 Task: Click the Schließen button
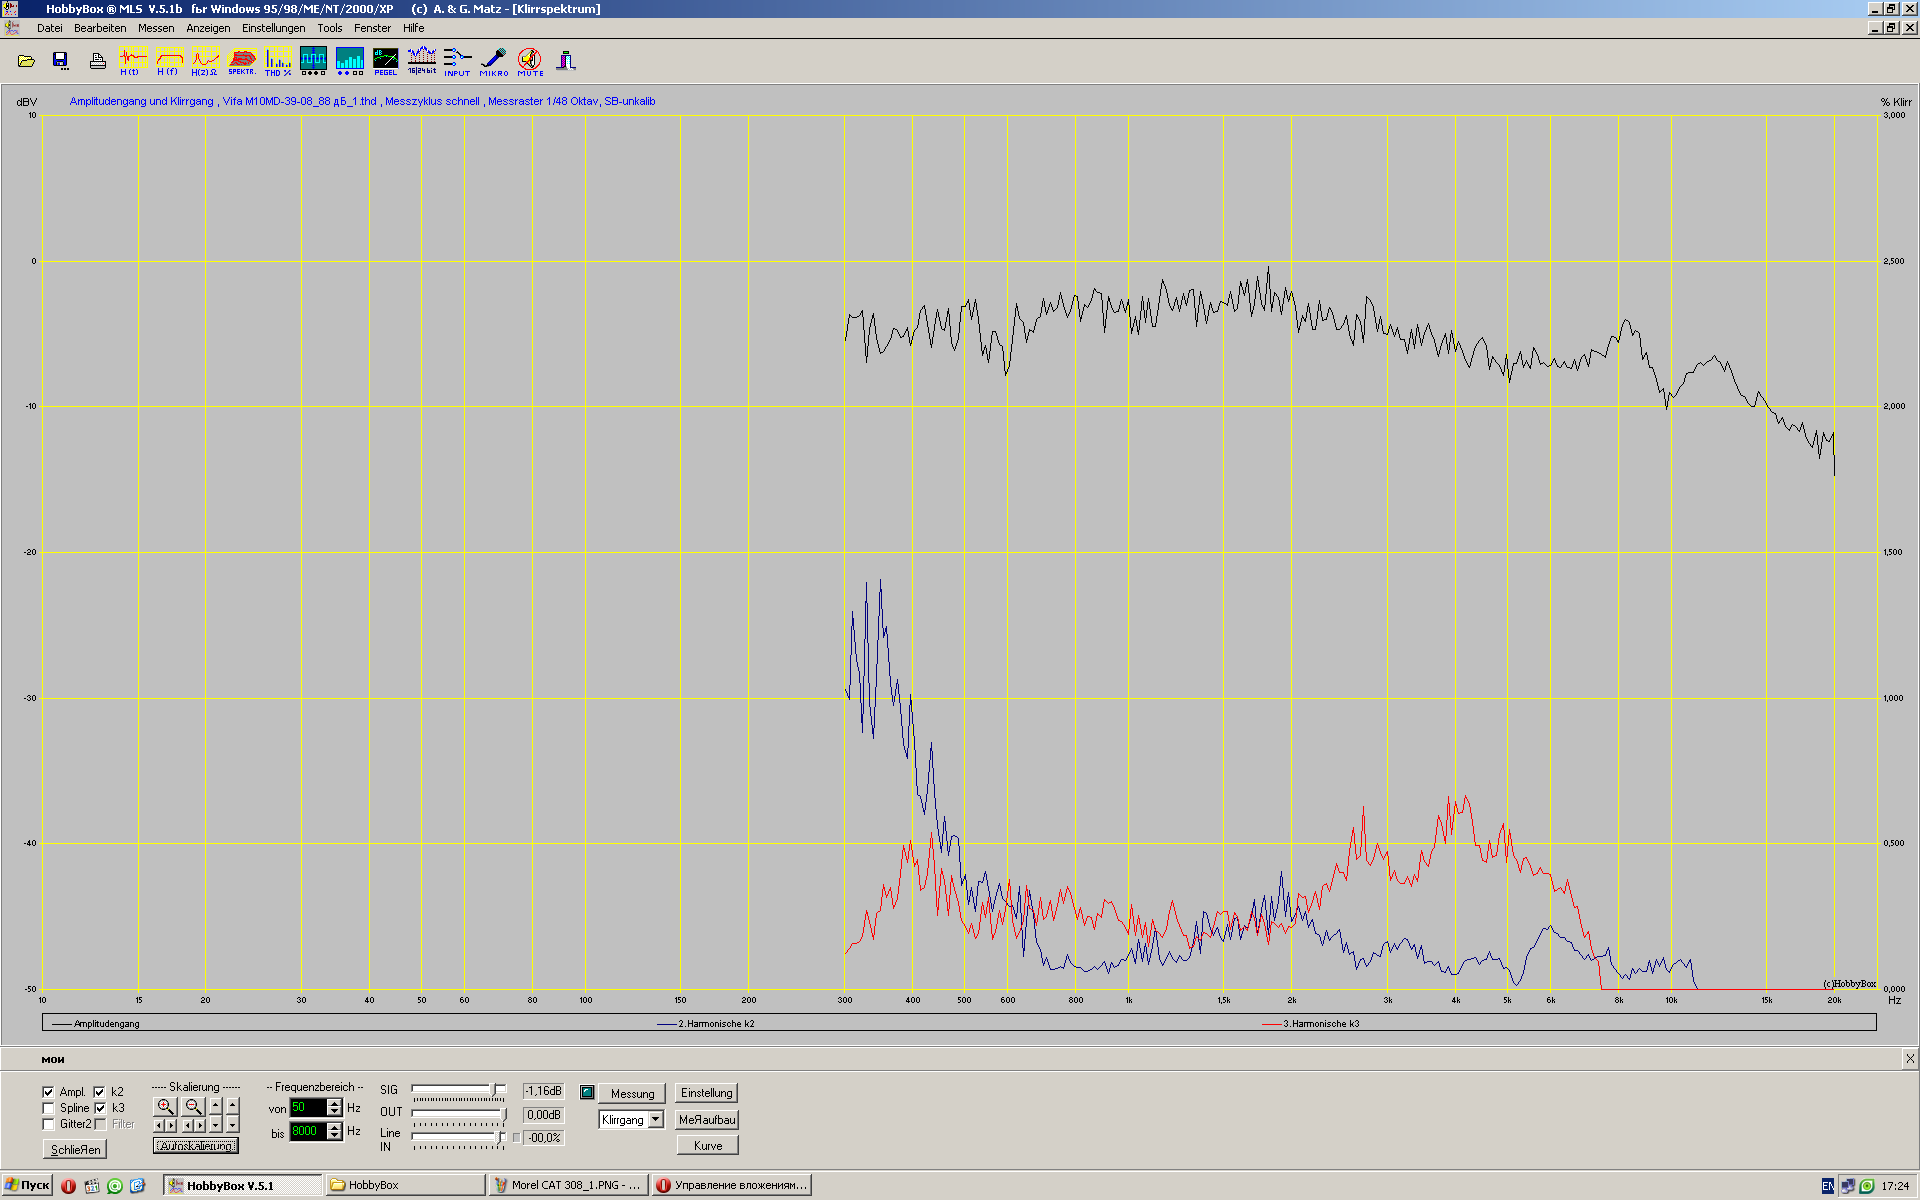pyautogui.click(x=75, y=1150)
